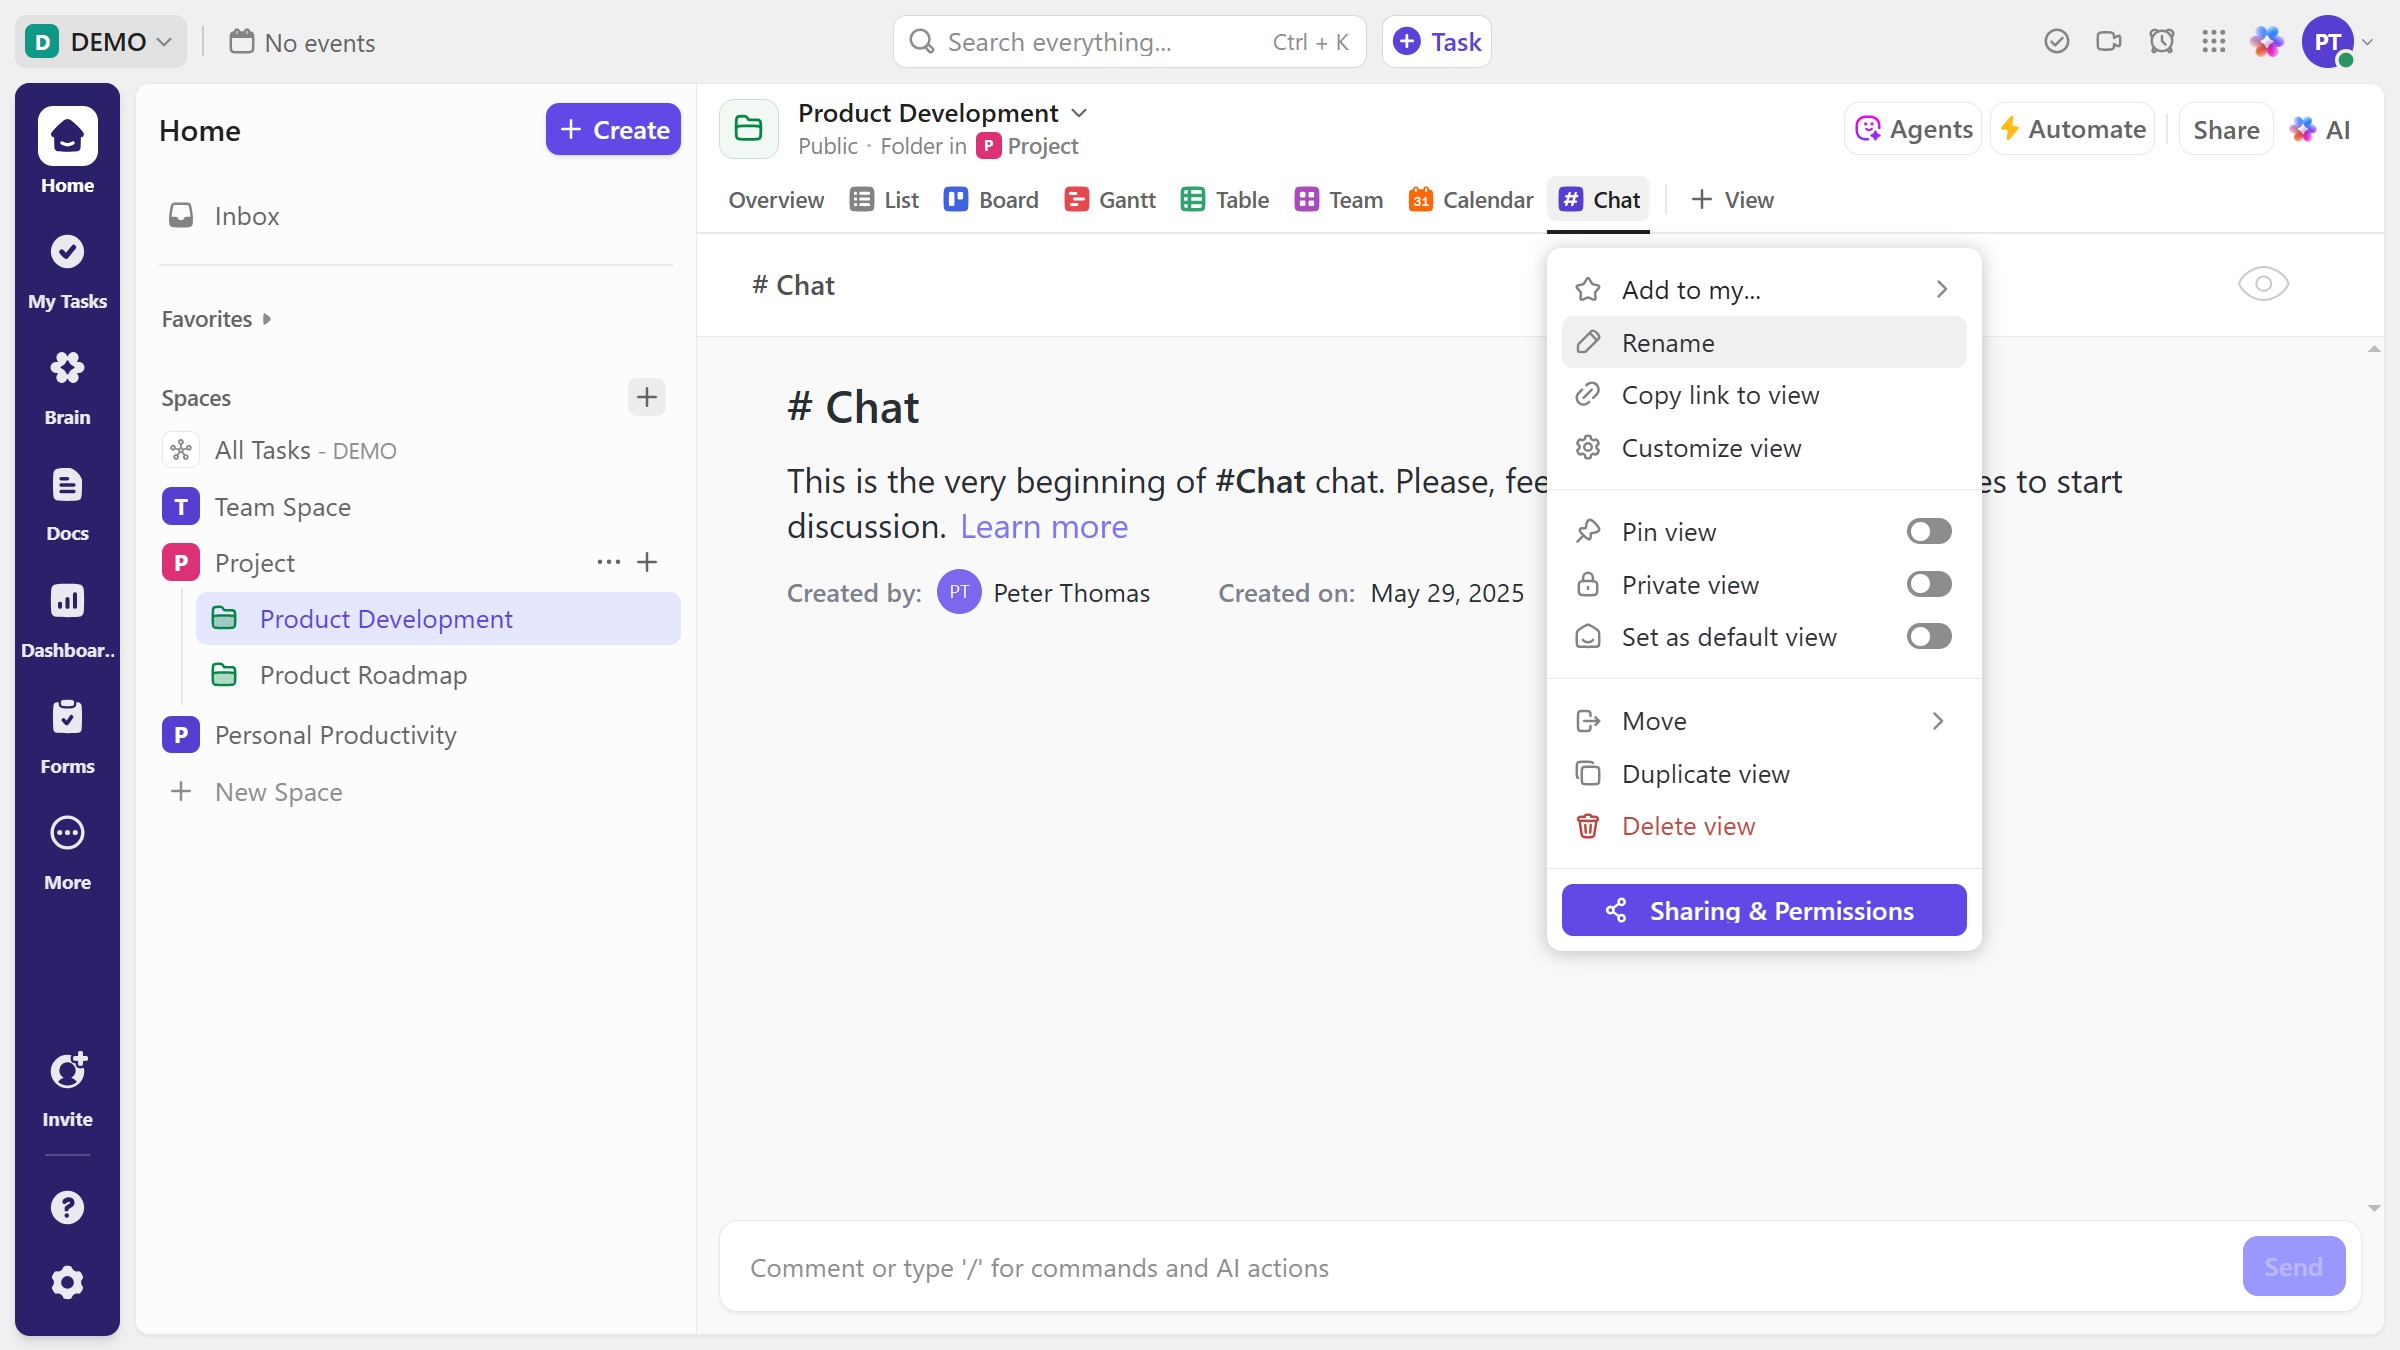Switch to the Gantt view tab

point(1110,200)
